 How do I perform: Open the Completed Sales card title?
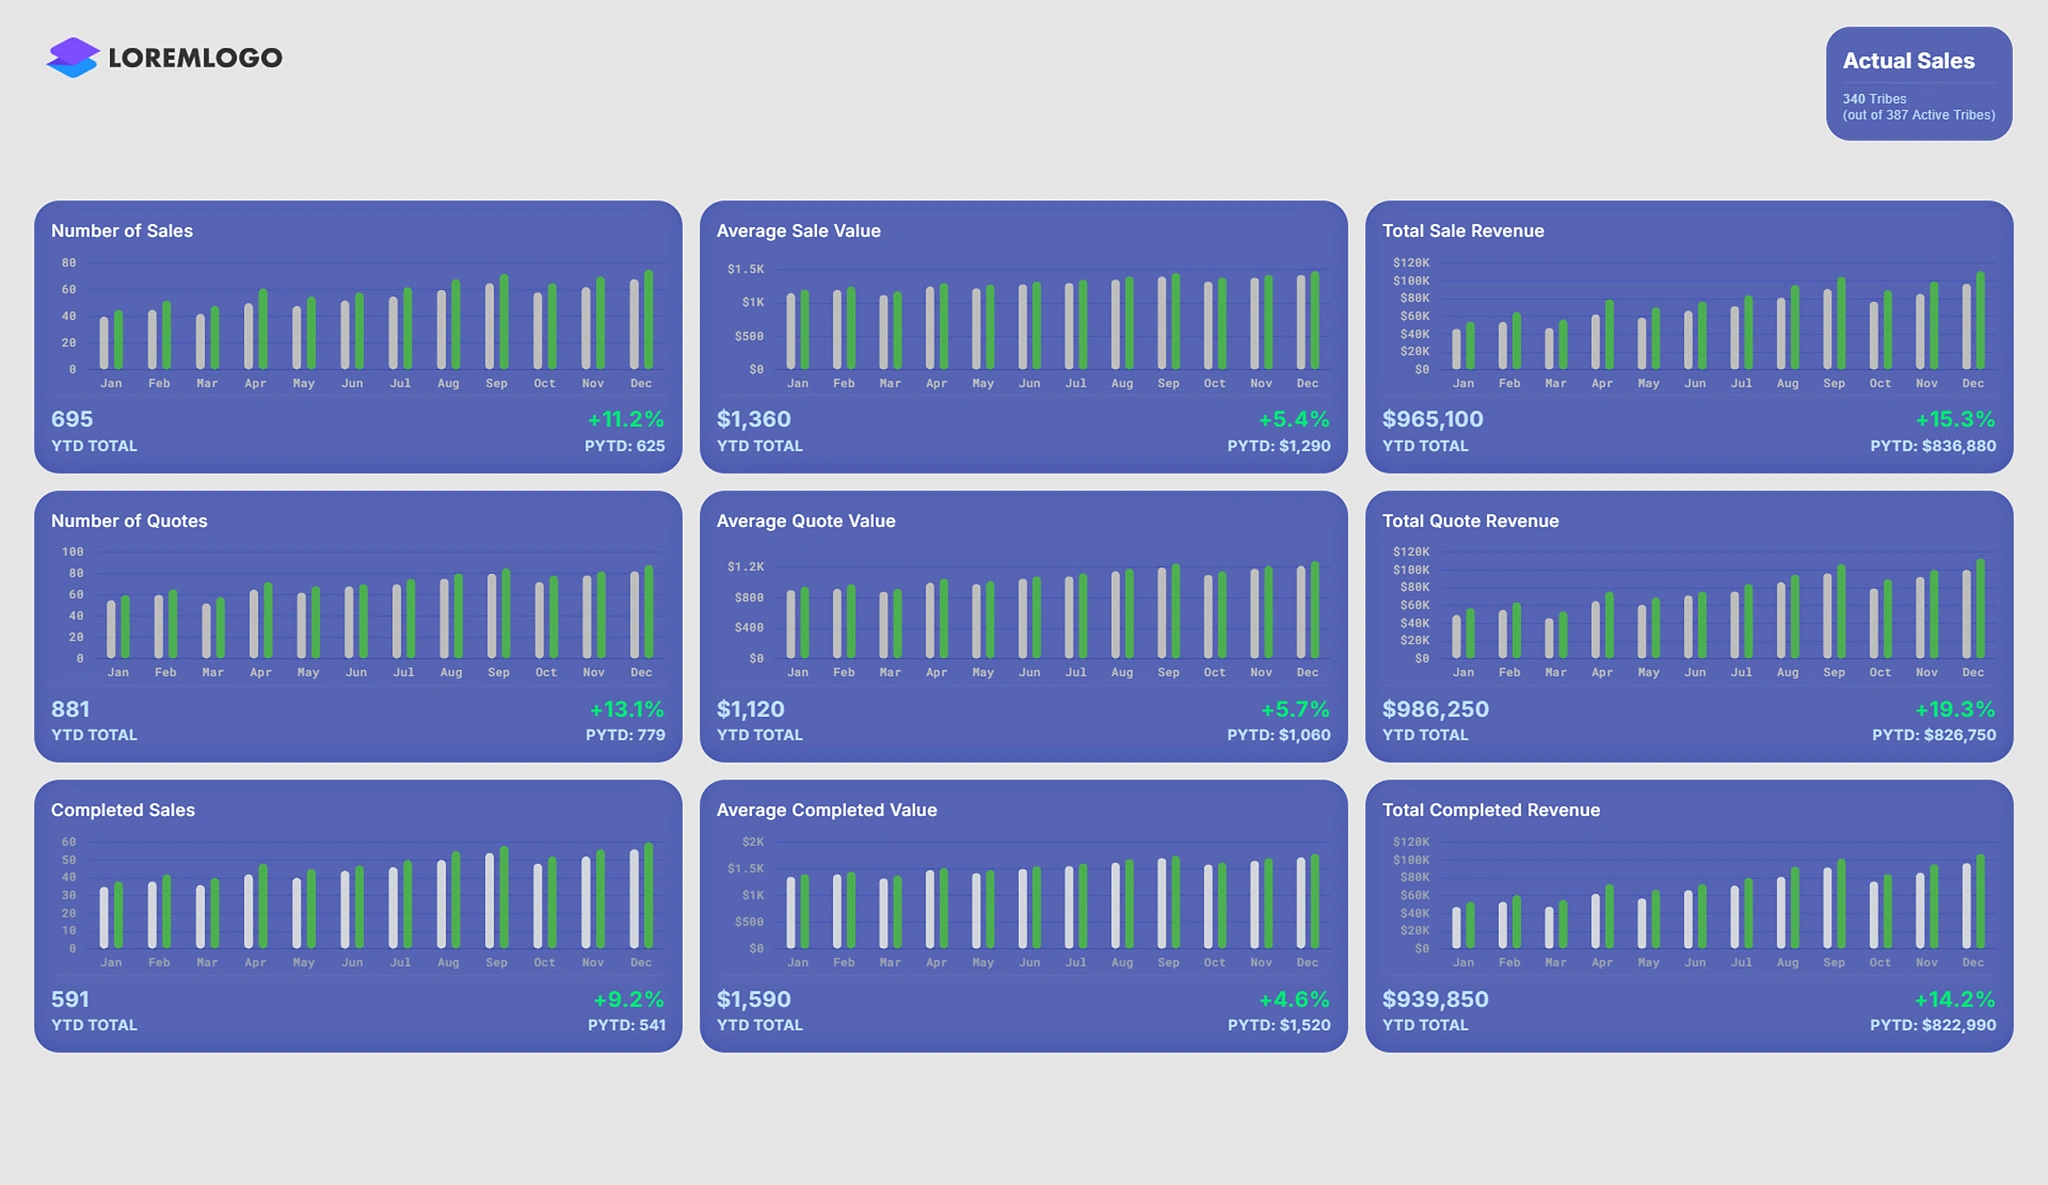(x=123, y=810)
